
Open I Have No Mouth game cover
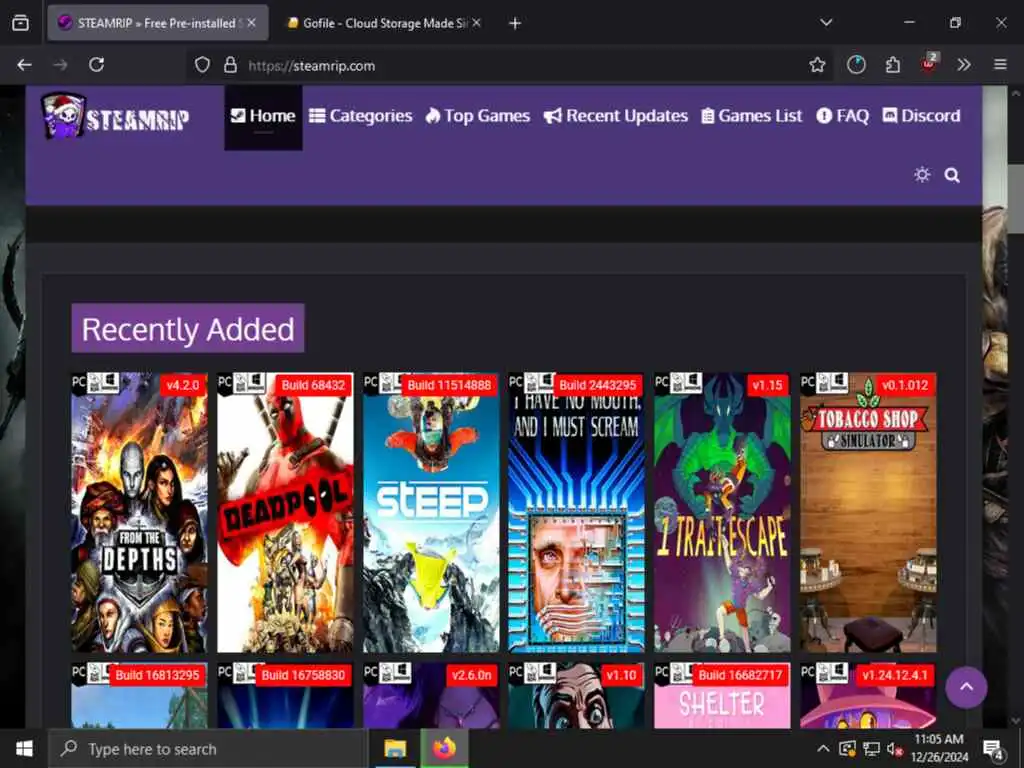(x=577, y=513)
